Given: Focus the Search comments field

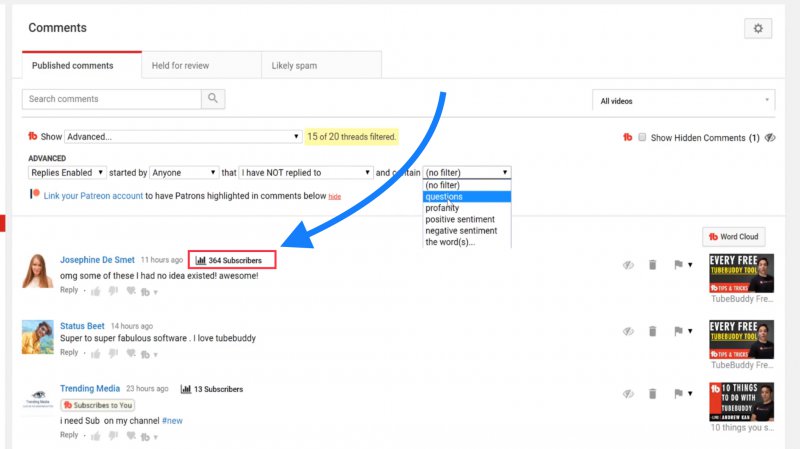Looking at the screenshot, I should [112, 99].
